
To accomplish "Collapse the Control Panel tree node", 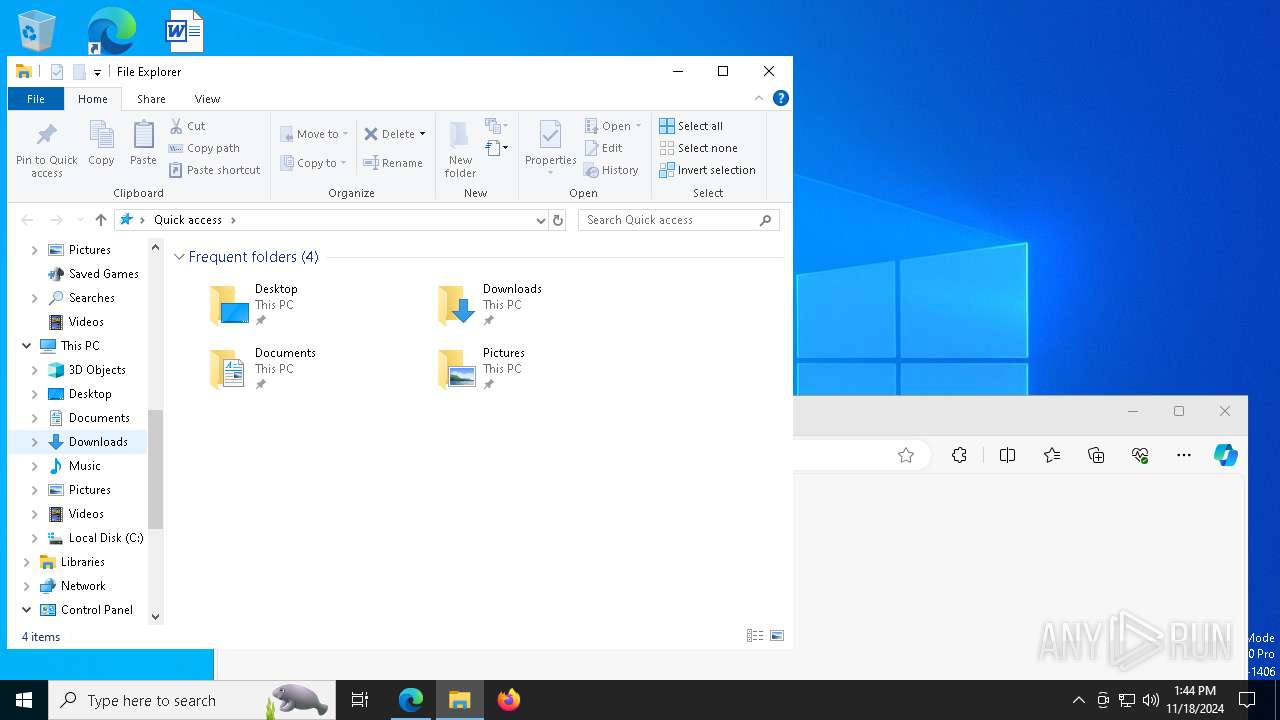I will coord(26,610).
